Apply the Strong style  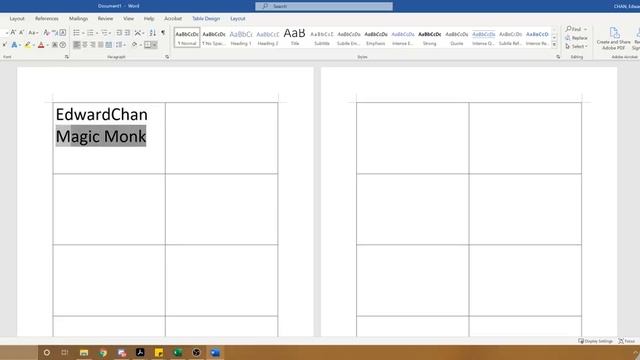tap(429, 38)
